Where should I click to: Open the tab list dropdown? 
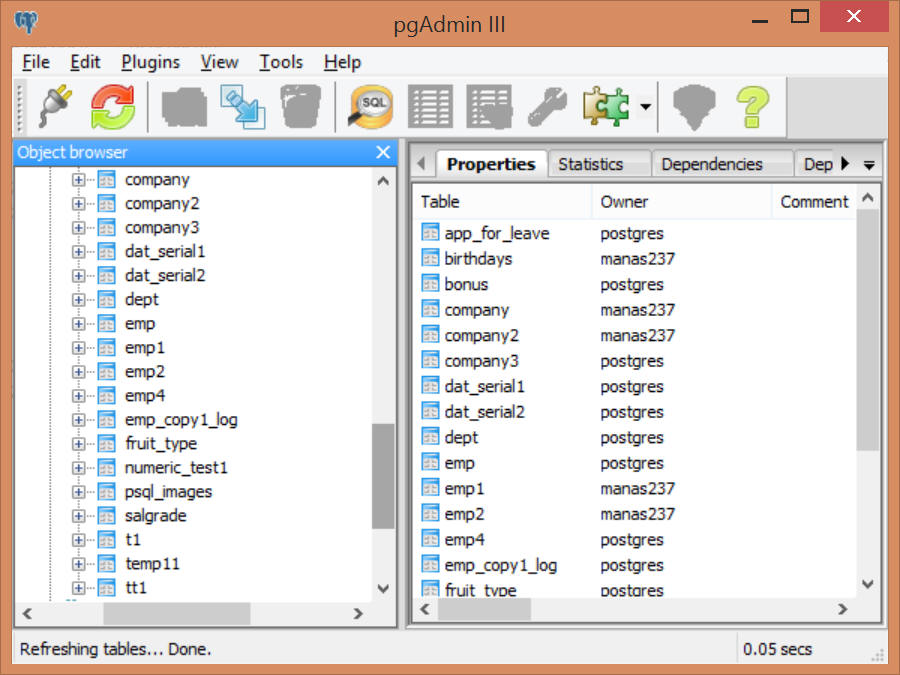pos(869,165)
